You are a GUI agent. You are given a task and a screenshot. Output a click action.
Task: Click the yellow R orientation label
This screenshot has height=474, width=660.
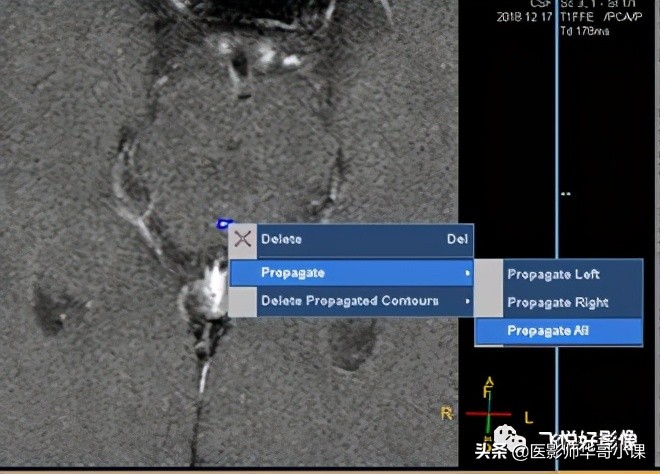tap(446, 413)
